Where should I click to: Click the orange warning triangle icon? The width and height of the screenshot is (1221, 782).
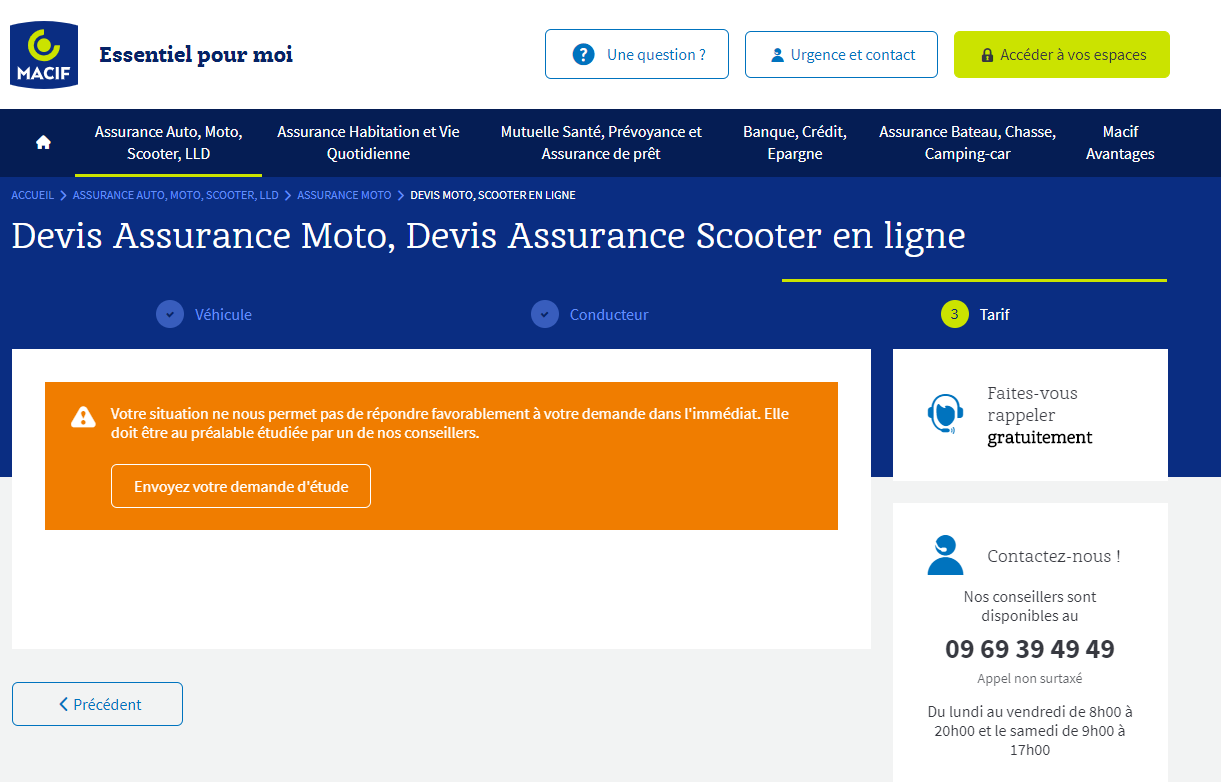coord(83,417)
